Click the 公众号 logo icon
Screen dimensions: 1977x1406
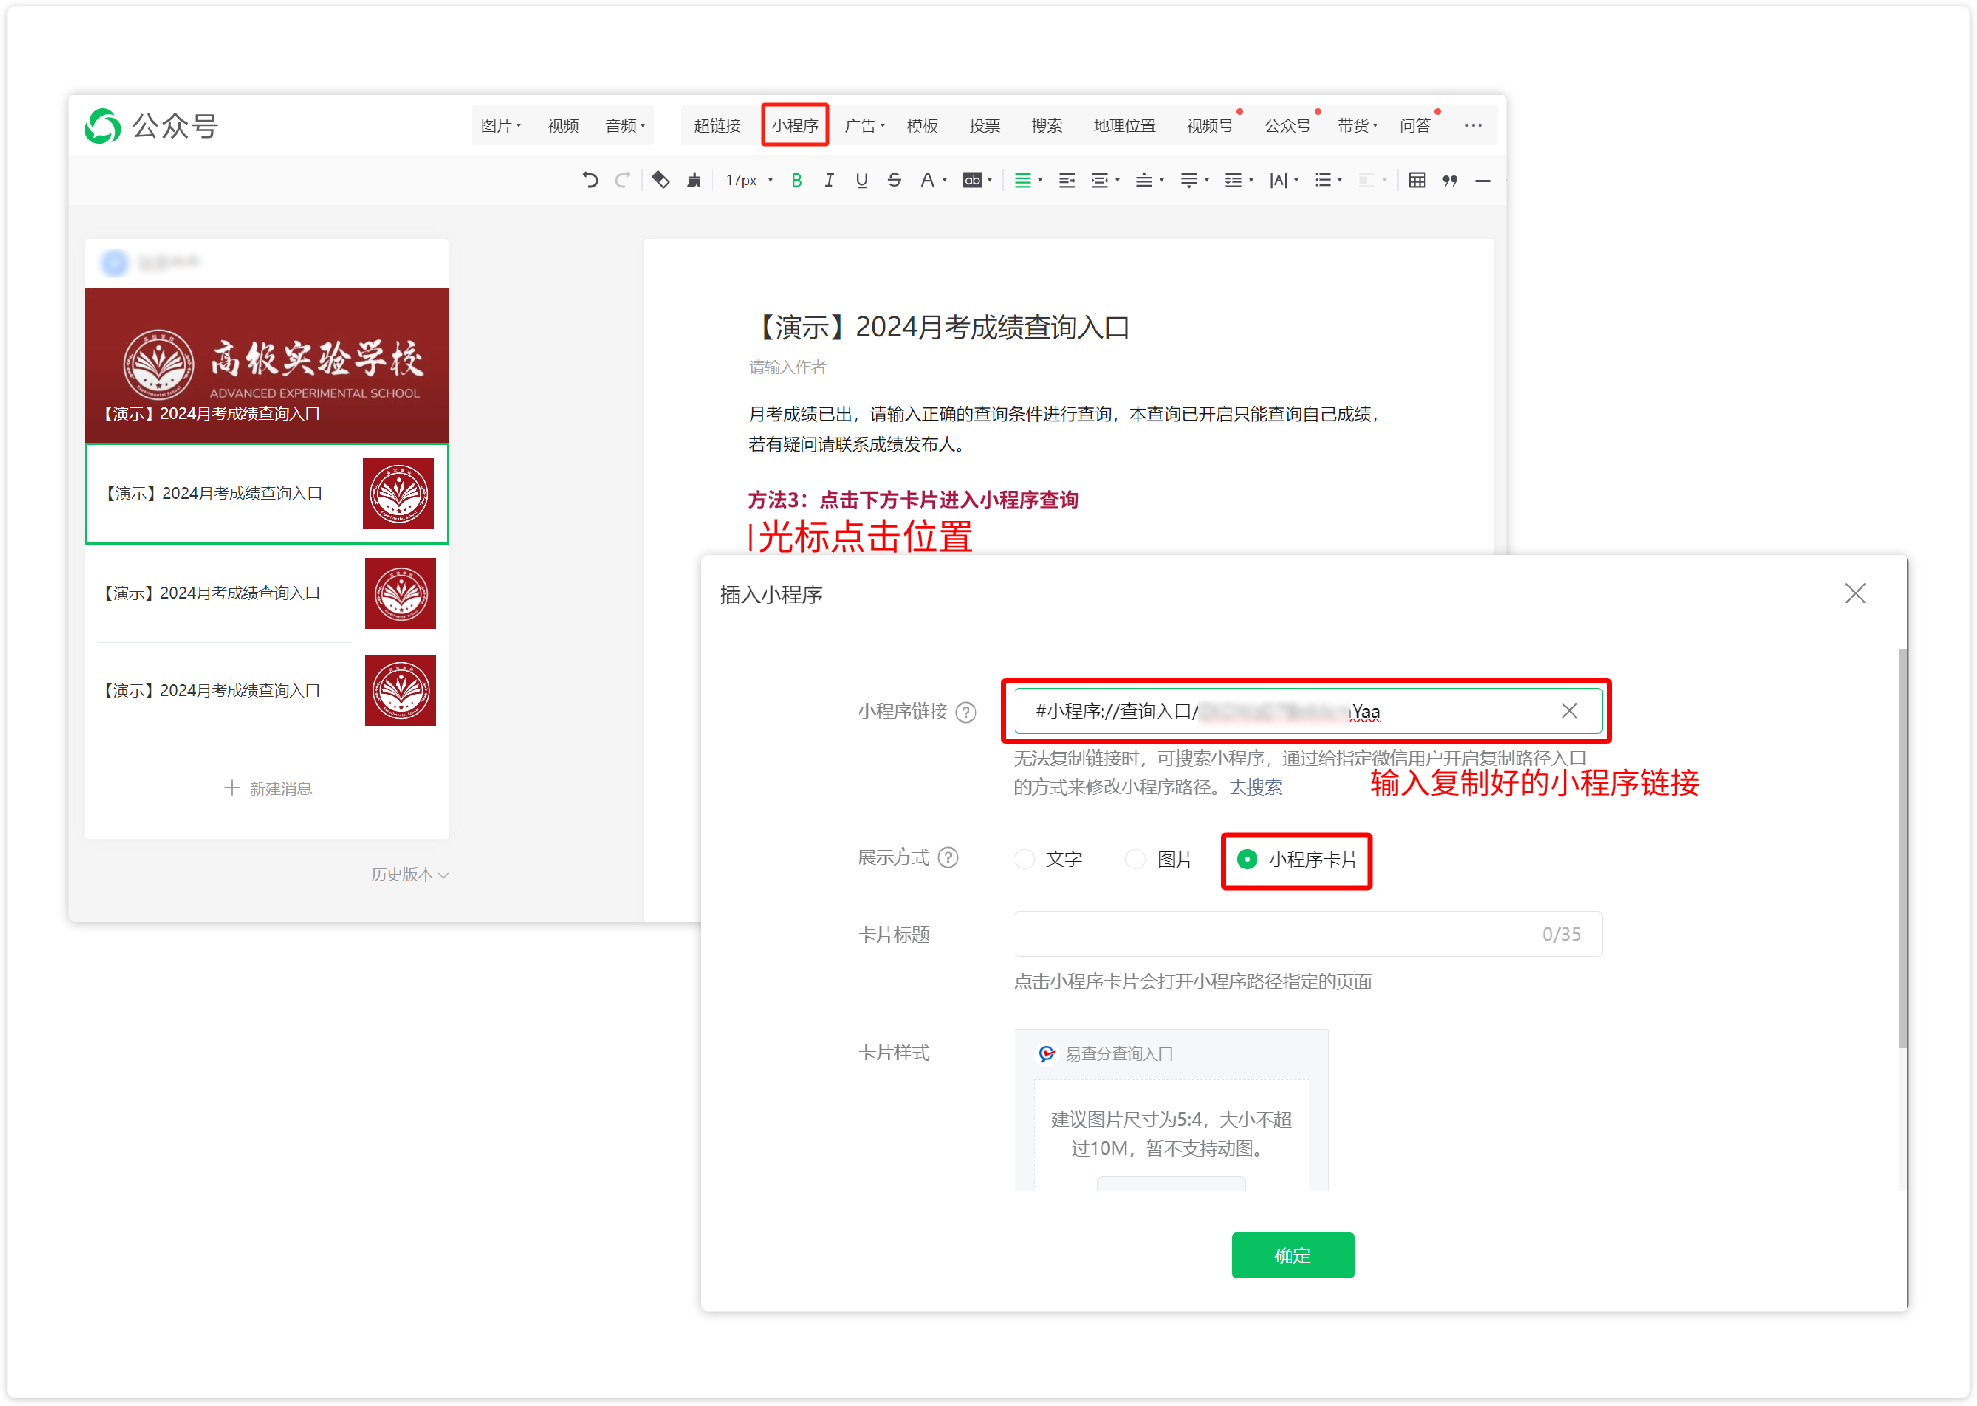click(103, 126)
